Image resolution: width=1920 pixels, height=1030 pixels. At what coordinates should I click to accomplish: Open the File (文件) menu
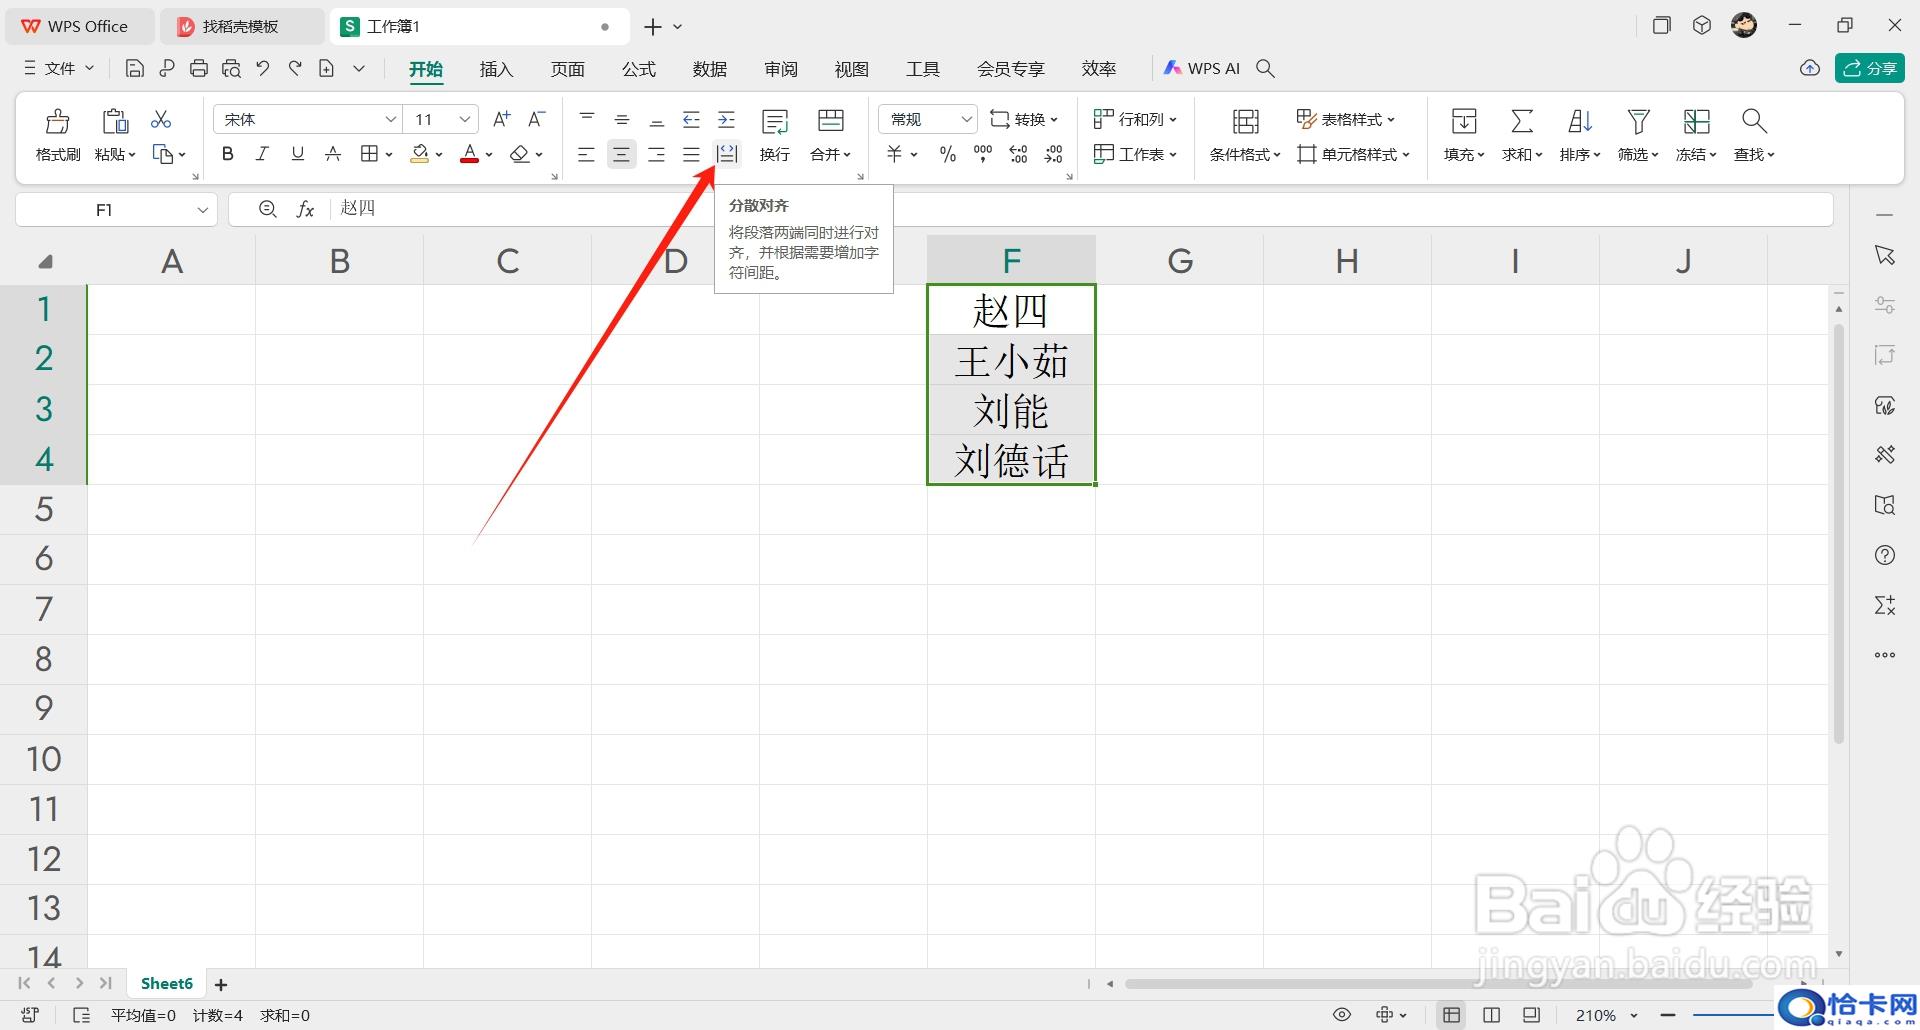click(x=58, y=68)
